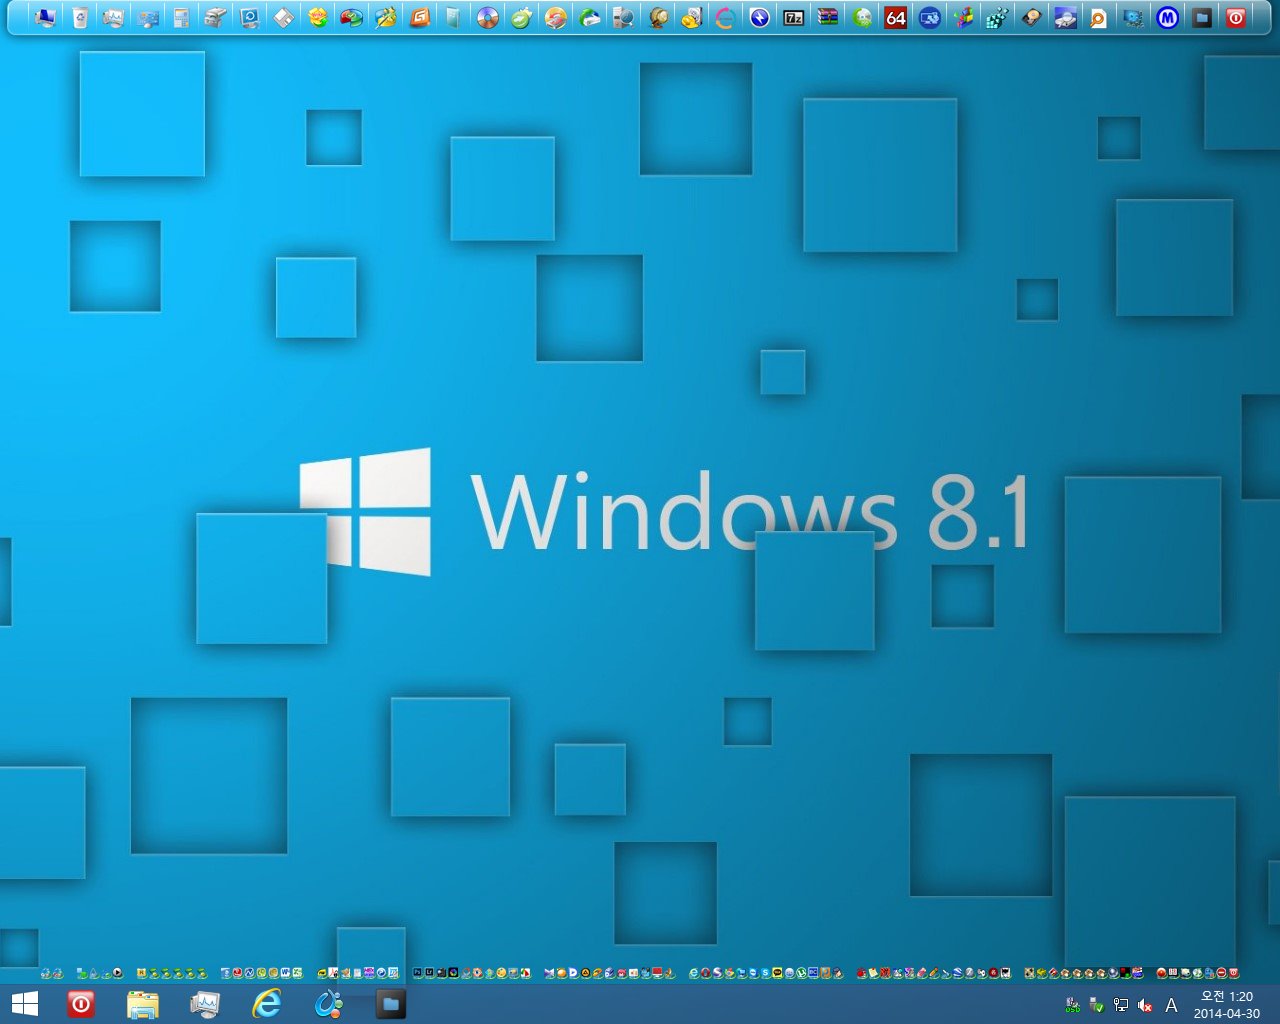Open the CD disc icon in top dock
The width and height of the screenshot is (1280, 1024).
[487, 18]
